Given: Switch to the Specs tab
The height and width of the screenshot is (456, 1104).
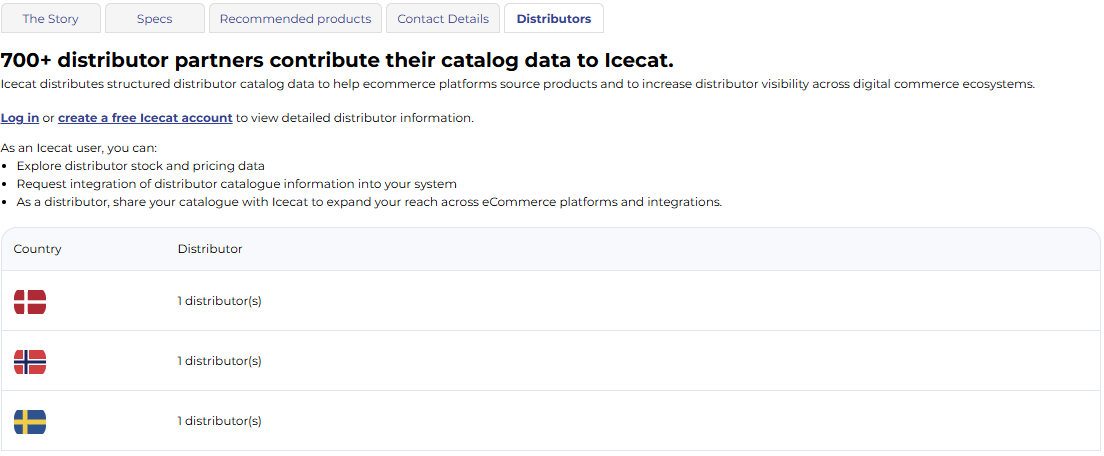Looking at the screenshot, I should coord(154,19).
